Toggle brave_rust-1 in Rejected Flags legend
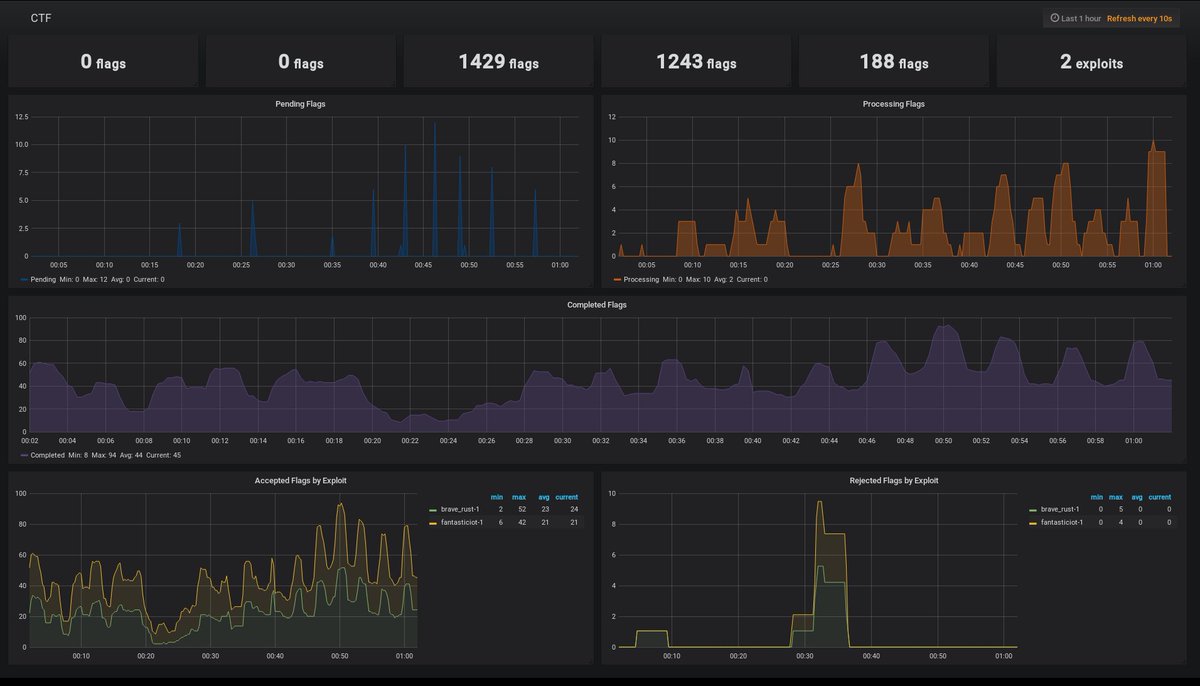 coord(1060,510)
